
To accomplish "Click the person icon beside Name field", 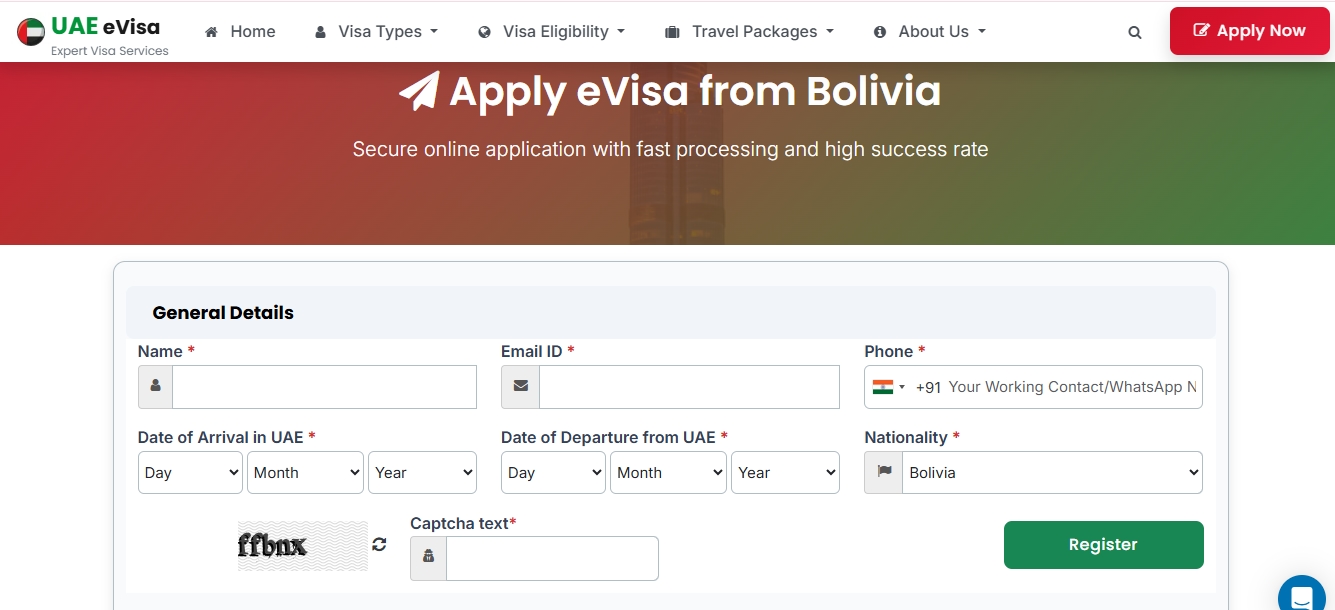I will pyautogui.click(x=155, y=387).
